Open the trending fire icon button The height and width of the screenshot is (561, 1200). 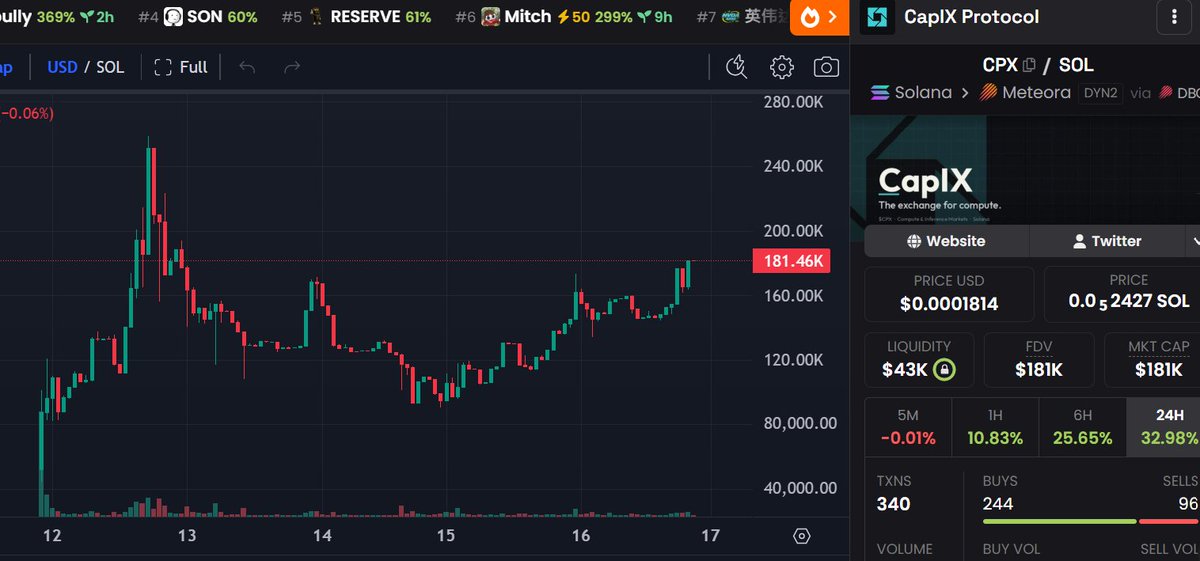[821, 17]
